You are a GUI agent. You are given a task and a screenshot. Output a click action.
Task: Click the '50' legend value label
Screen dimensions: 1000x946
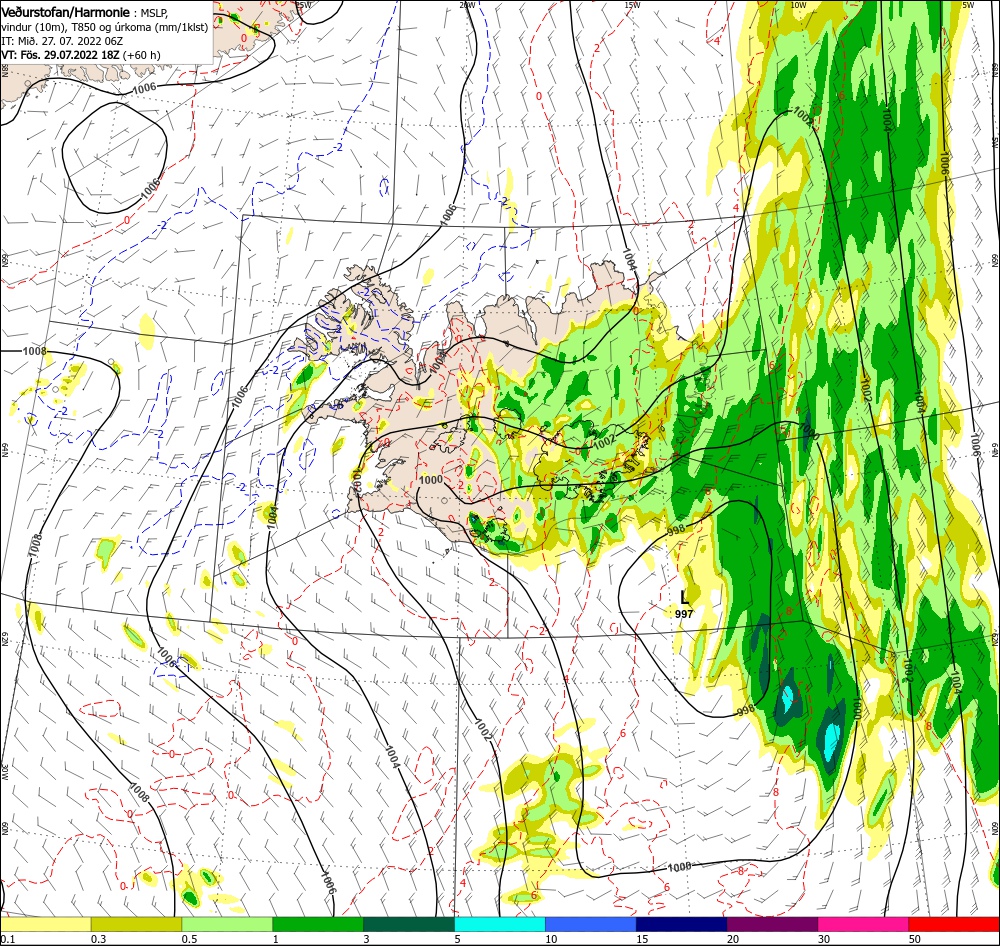pos(915,939)
